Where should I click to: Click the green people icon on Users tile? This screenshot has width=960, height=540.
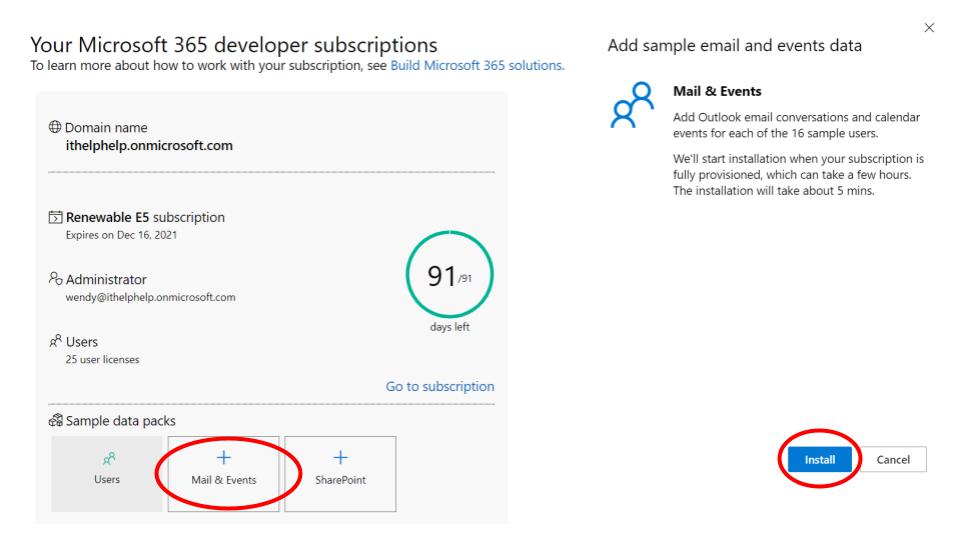click(x=108, y=459)
